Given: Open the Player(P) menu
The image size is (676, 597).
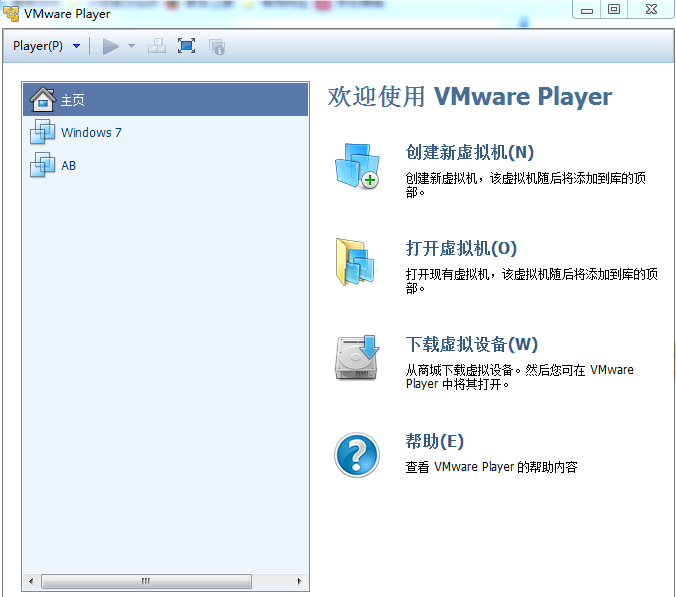Looking at the screenshot, I should pyautogui.click(x=46, y=46).
